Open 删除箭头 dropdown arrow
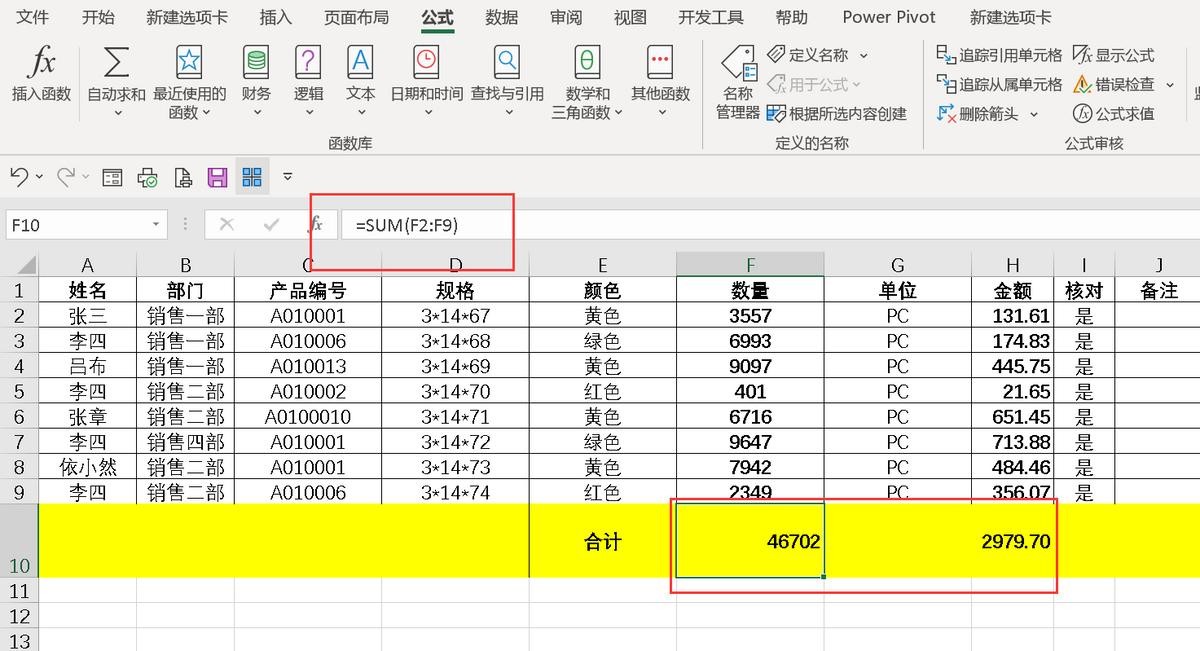The height and width of the screenshot is (651, 1200). [1034, 114]
